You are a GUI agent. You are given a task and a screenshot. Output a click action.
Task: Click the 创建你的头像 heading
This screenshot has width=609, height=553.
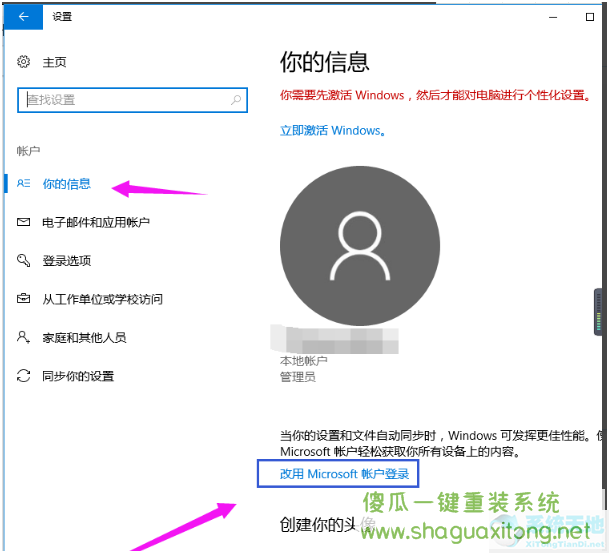coord(327,525)
